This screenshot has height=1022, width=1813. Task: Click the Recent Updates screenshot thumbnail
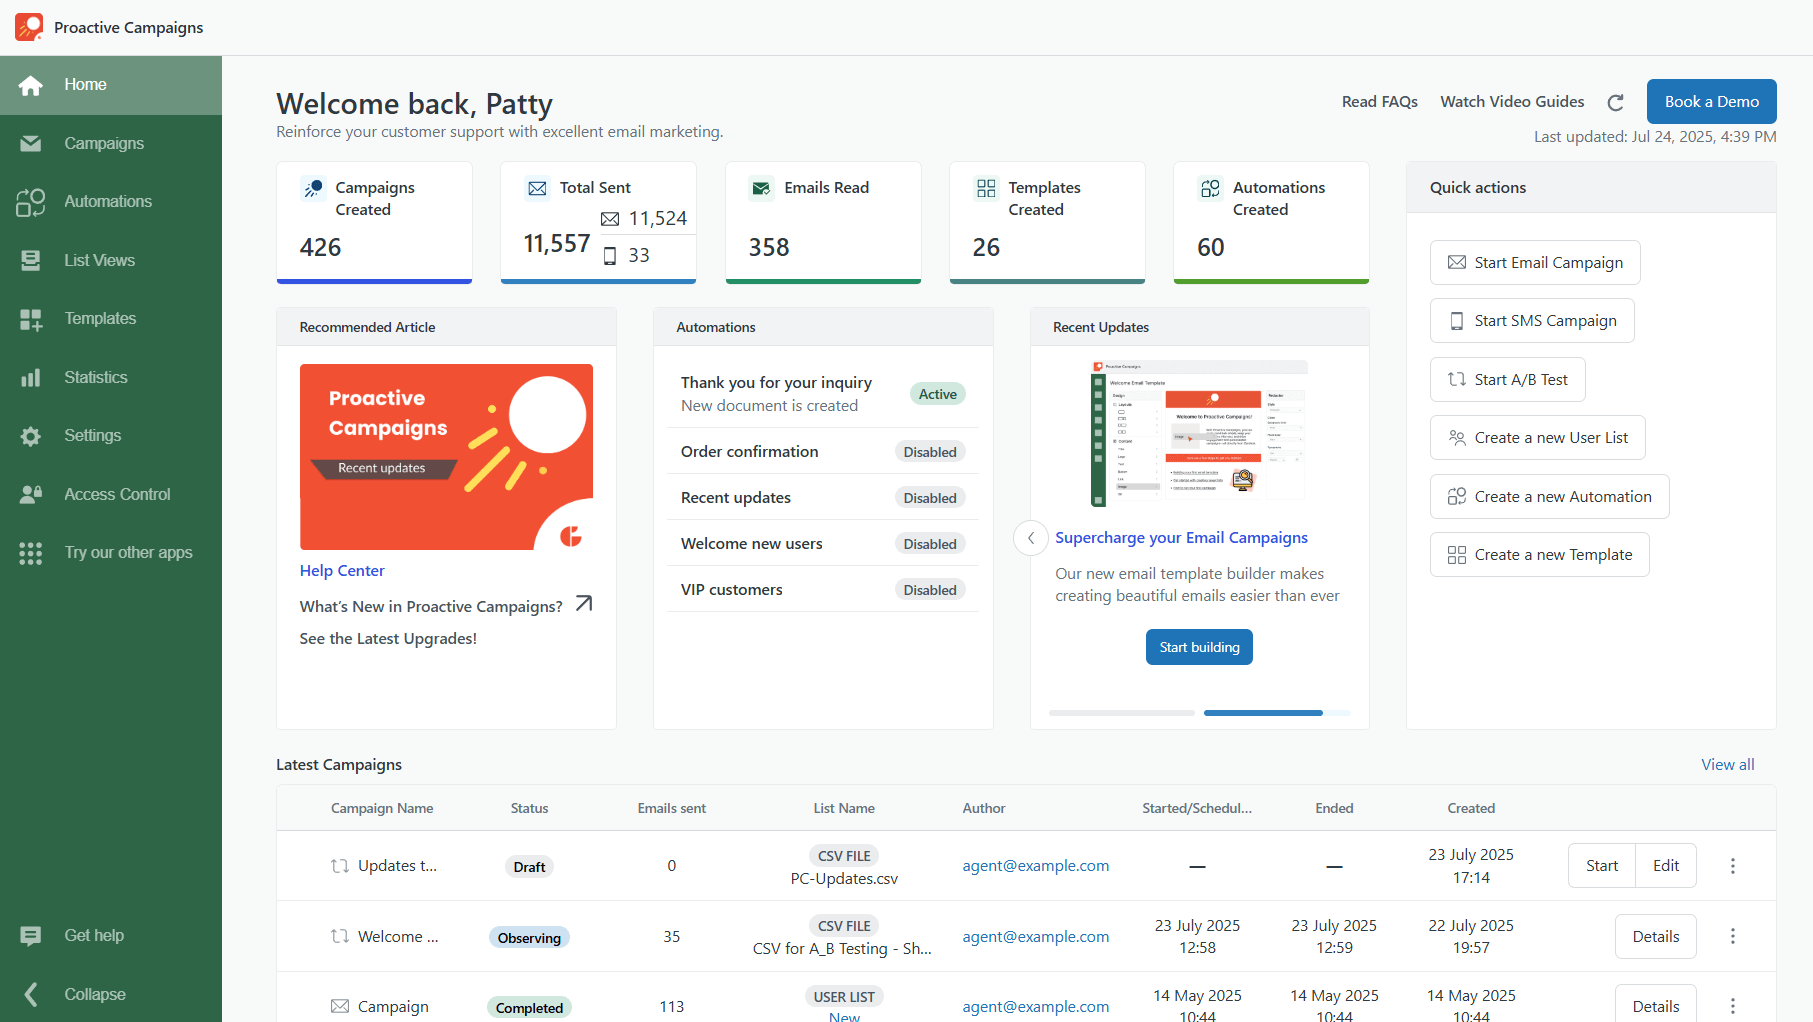(1199, 433)
